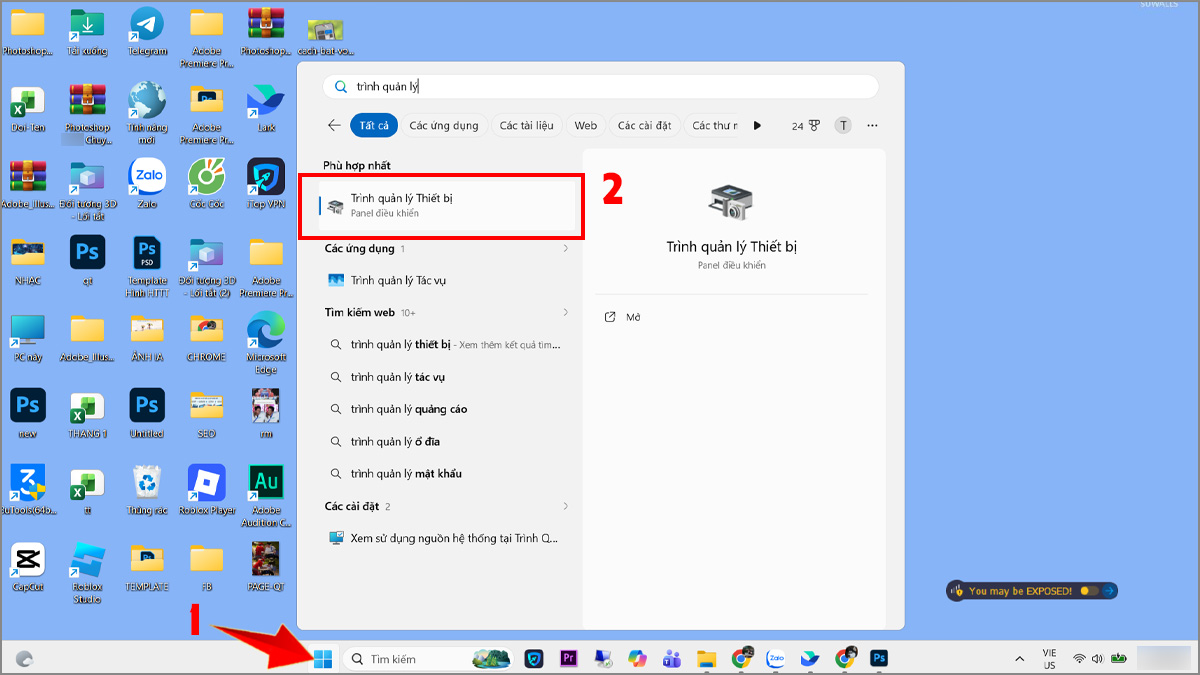Launch Microsoft Teams from the taskbar
This screenshot has width=1200, height=675.
[x=672, y=658]
